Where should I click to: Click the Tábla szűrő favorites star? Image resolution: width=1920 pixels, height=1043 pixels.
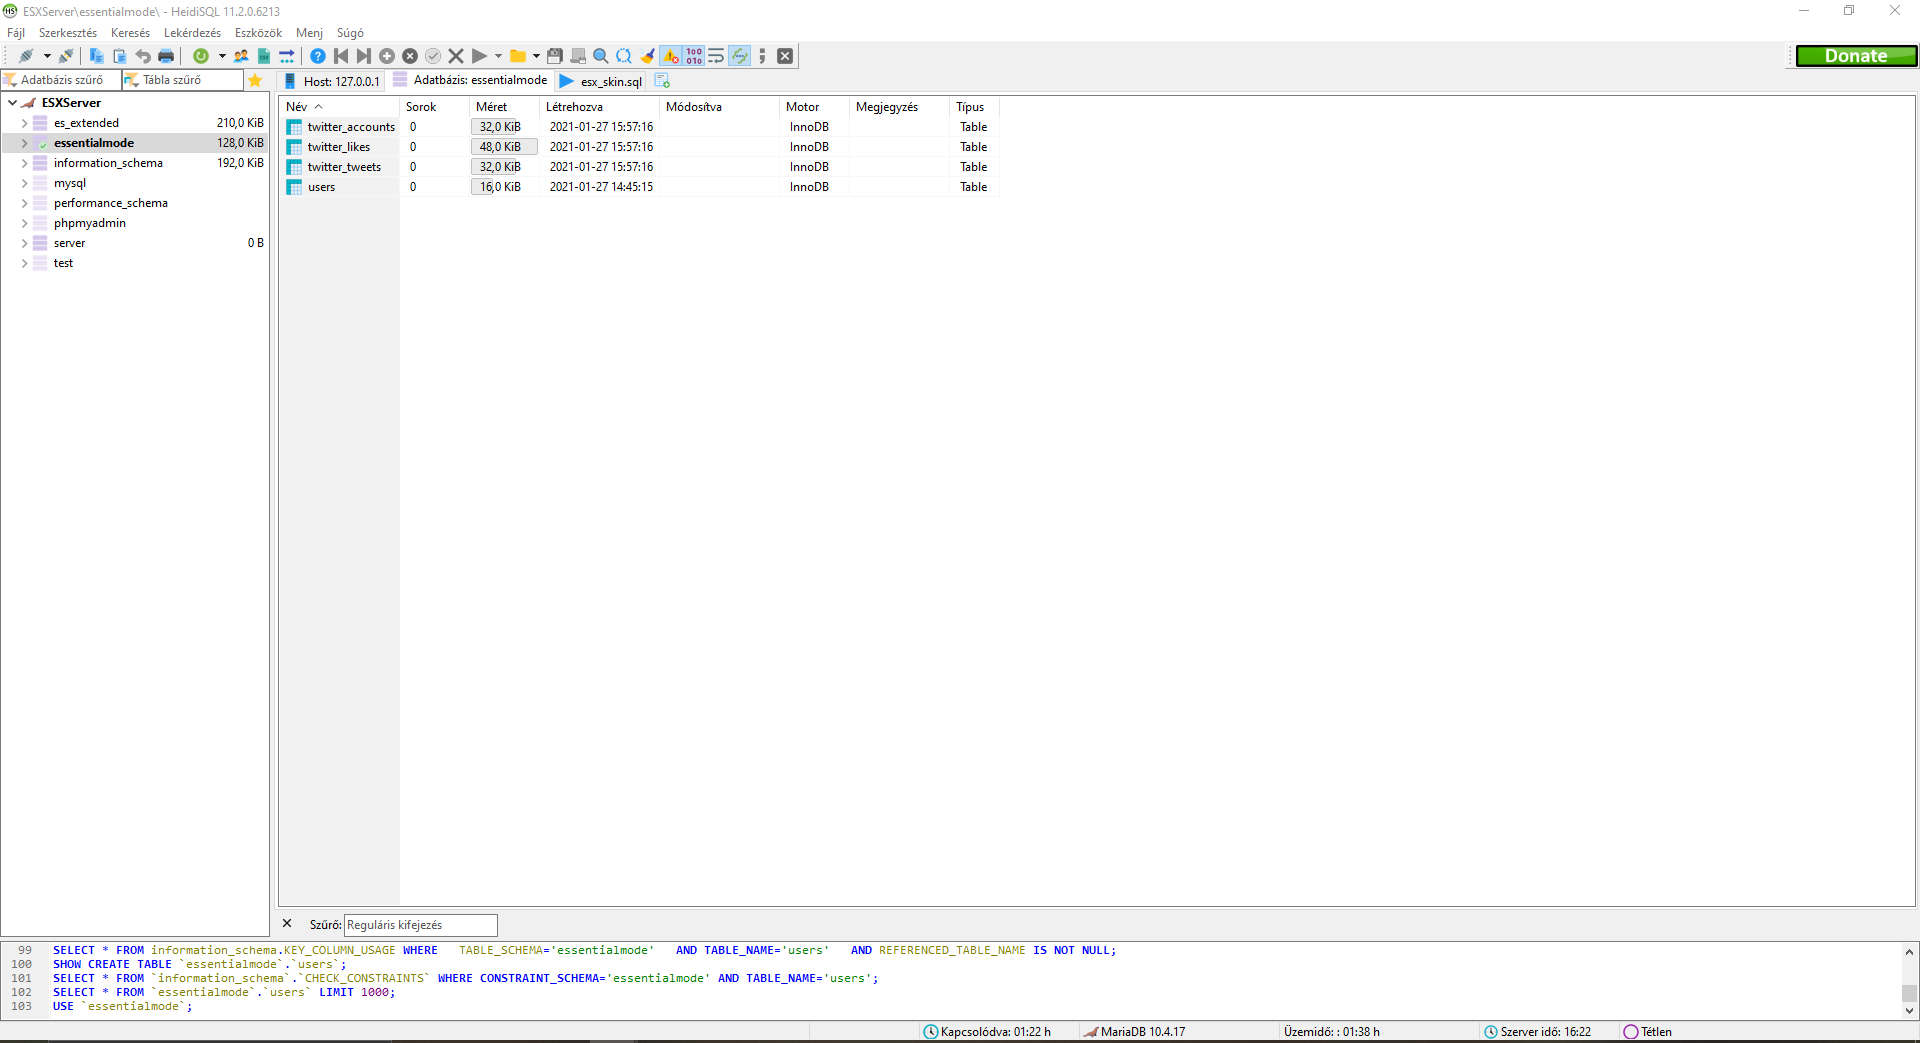coord(256,80)
